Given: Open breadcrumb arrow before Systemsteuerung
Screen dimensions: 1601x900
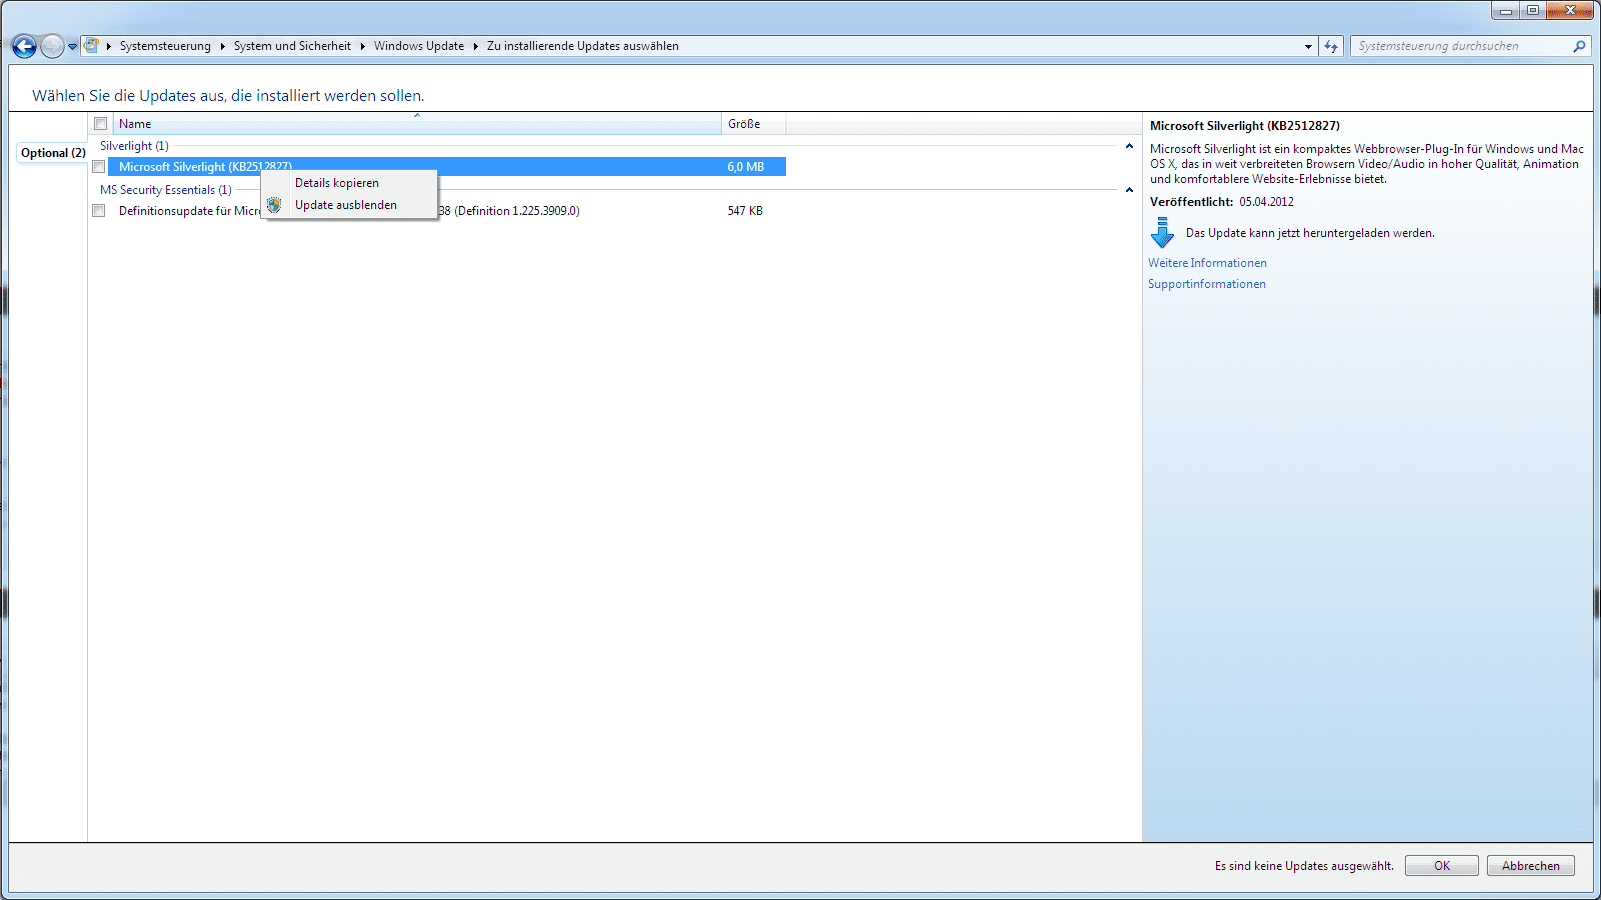Looking at the screenshot, I should [x=109, y=46].
